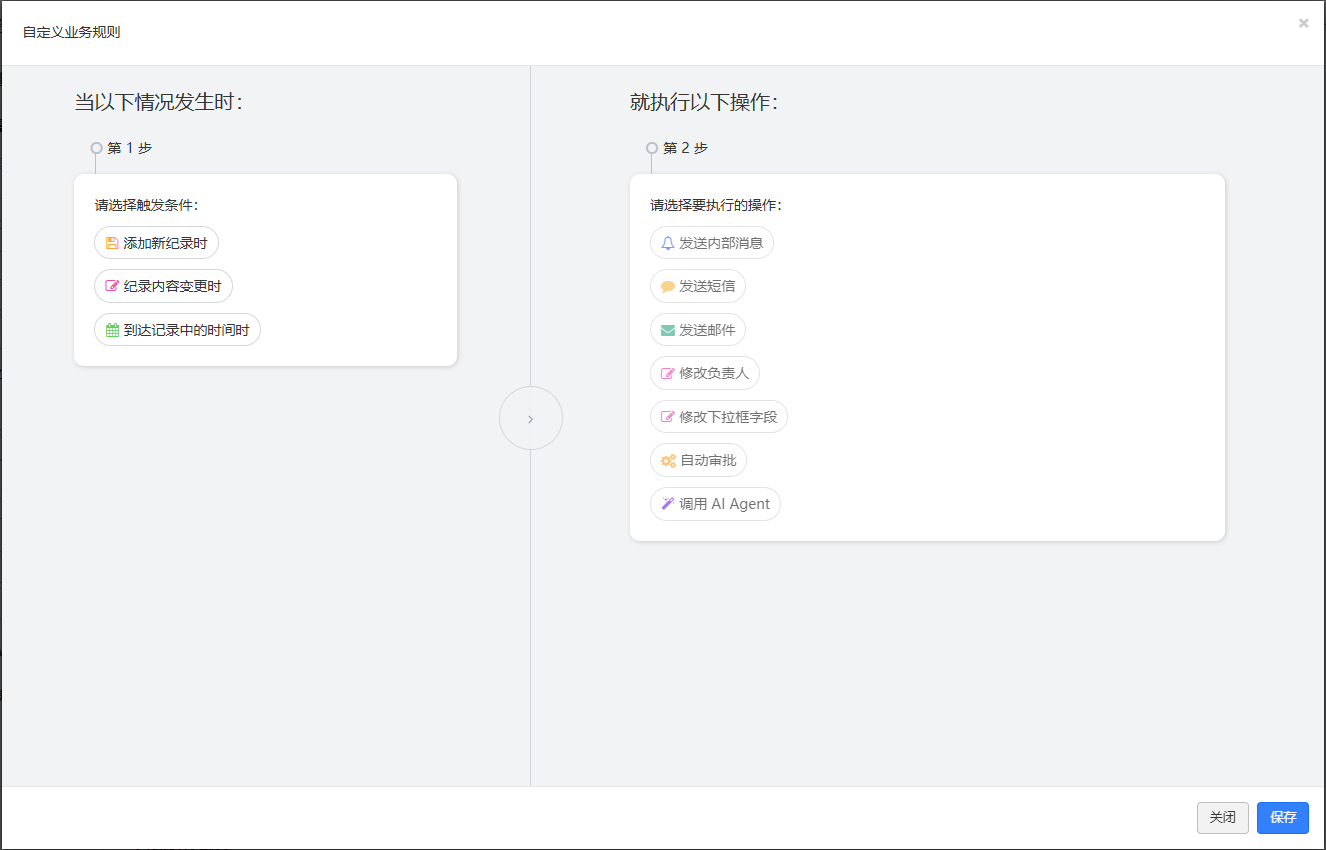Click the circular arrow between the two steps
This screenshot has height=850, width=1326.
click(531, 418)
